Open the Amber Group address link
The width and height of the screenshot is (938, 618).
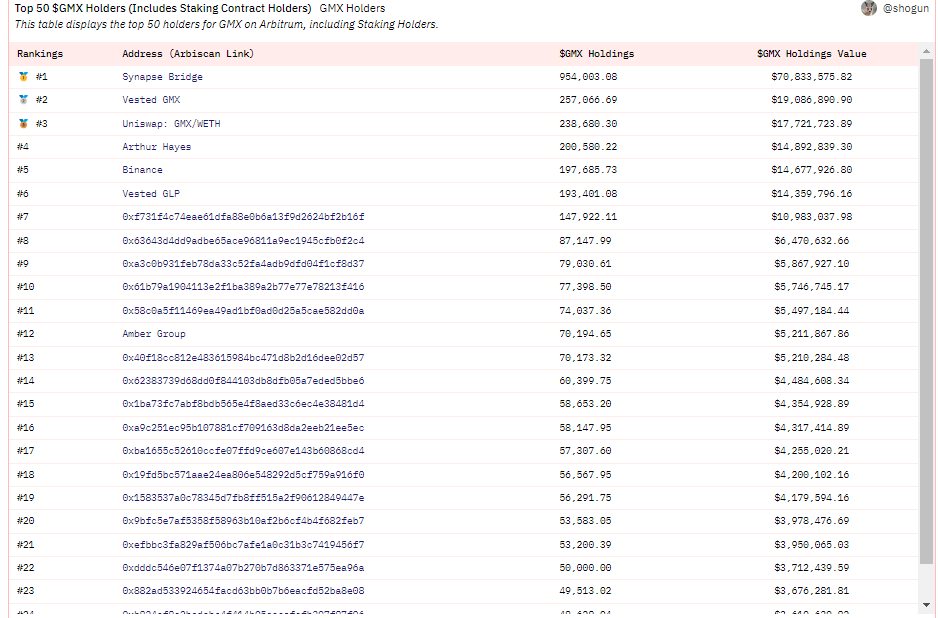154,334
